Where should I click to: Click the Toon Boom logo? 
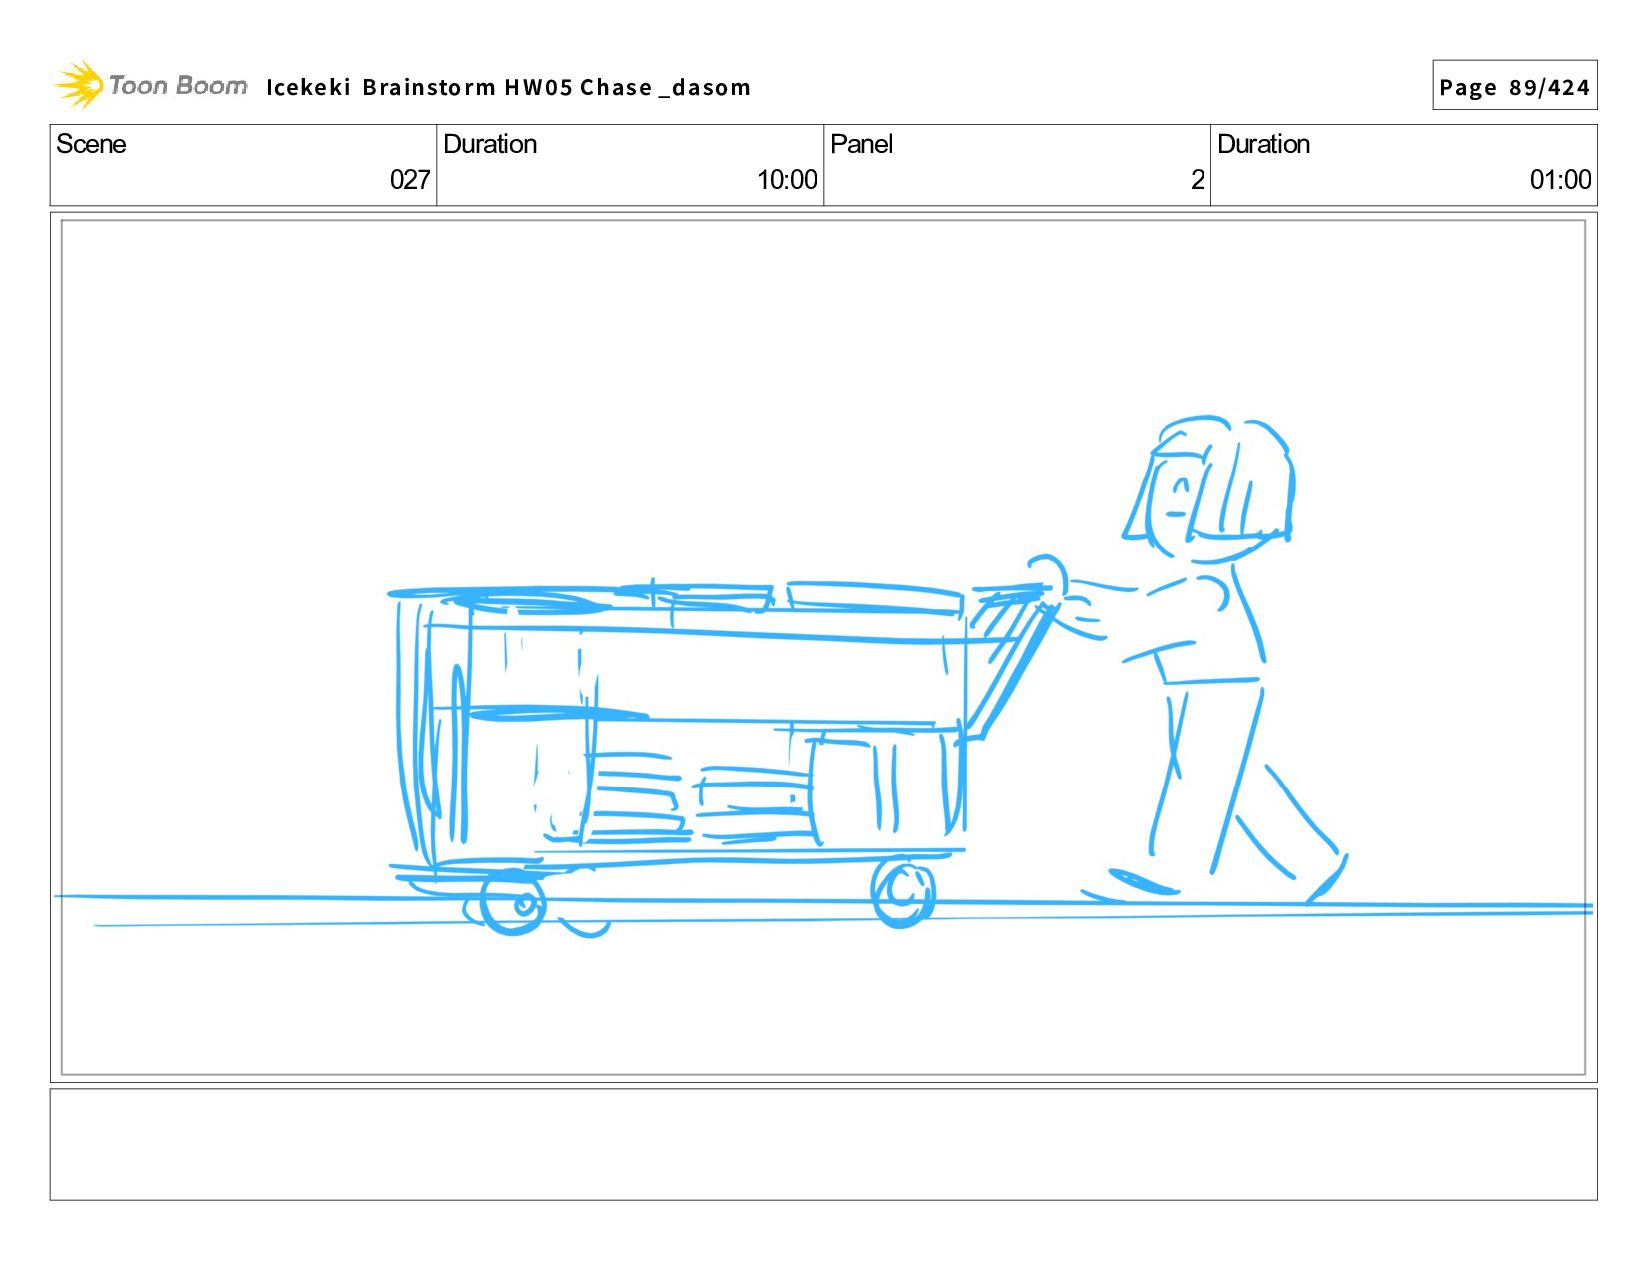point(150,85)
